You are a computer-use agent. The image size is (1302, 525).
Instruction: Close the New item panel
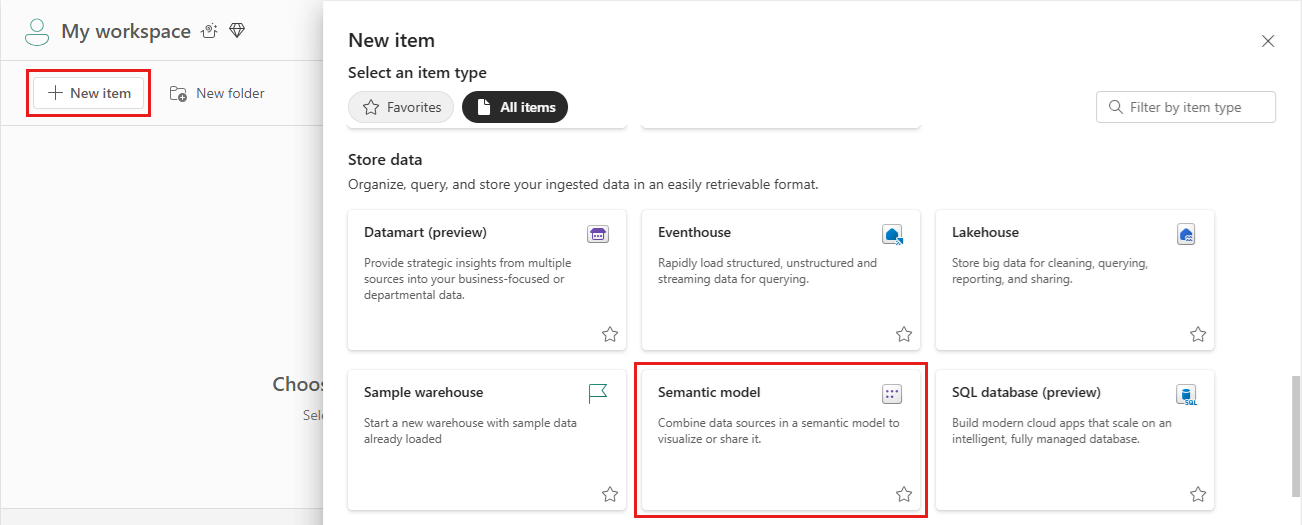(1268, 41)
